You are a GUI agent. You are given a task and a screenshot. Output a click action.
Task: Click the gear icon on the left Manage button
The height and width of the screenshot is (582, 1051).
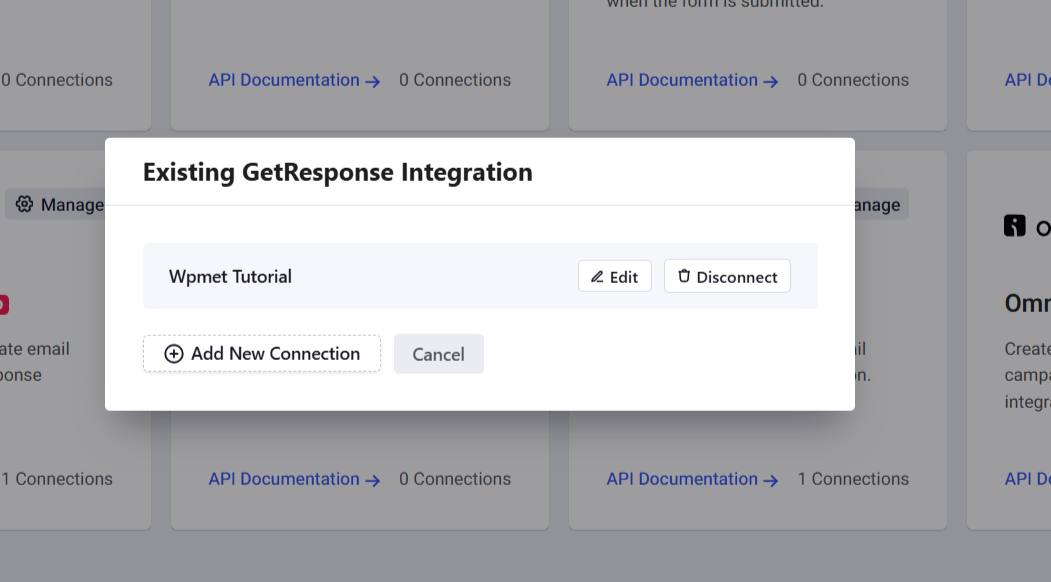point(25,204)
